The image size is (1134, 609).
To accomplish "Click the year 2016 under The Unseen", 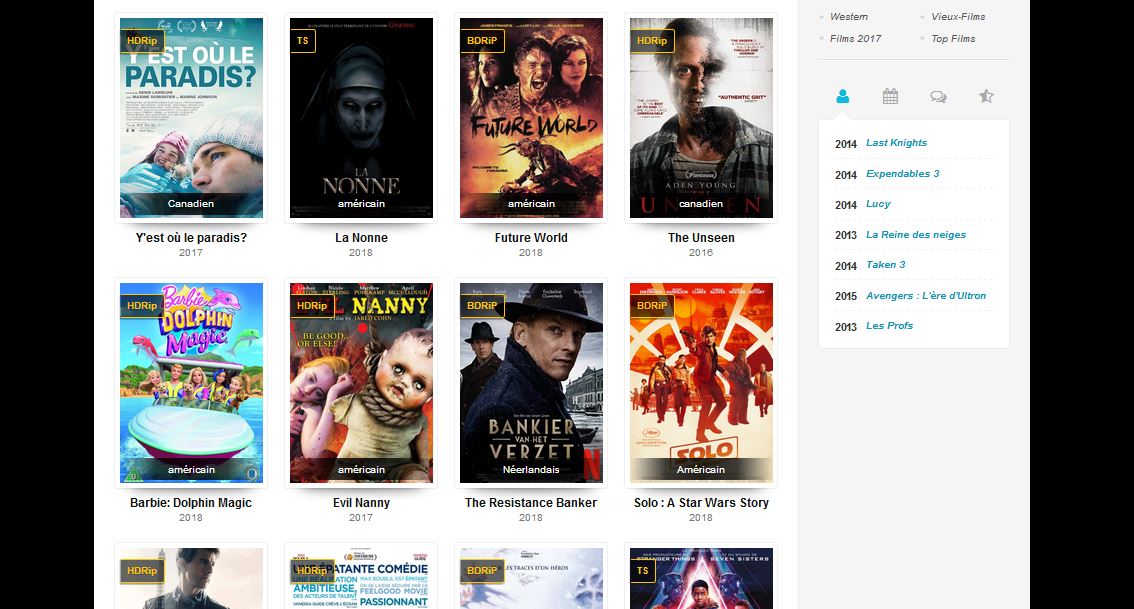I will 701,252.
